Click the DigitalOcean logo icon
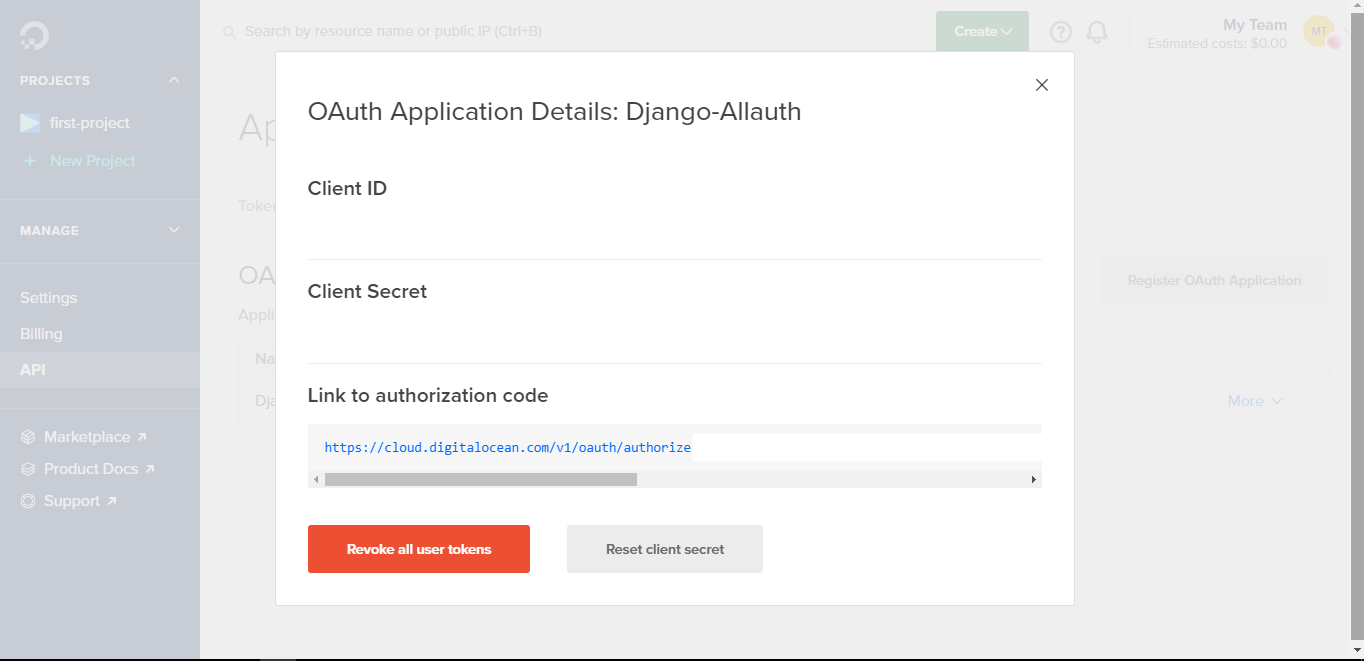The height and width of the screenshot is (661, 1364). 34,35
